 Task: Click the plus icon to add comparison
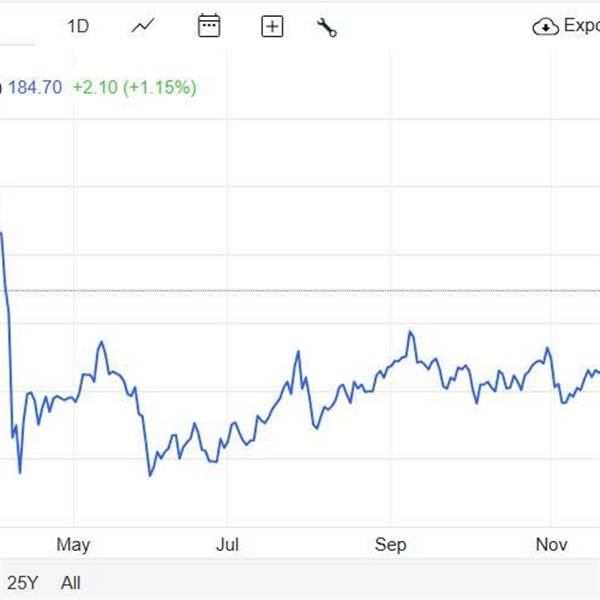pos(272,27)
